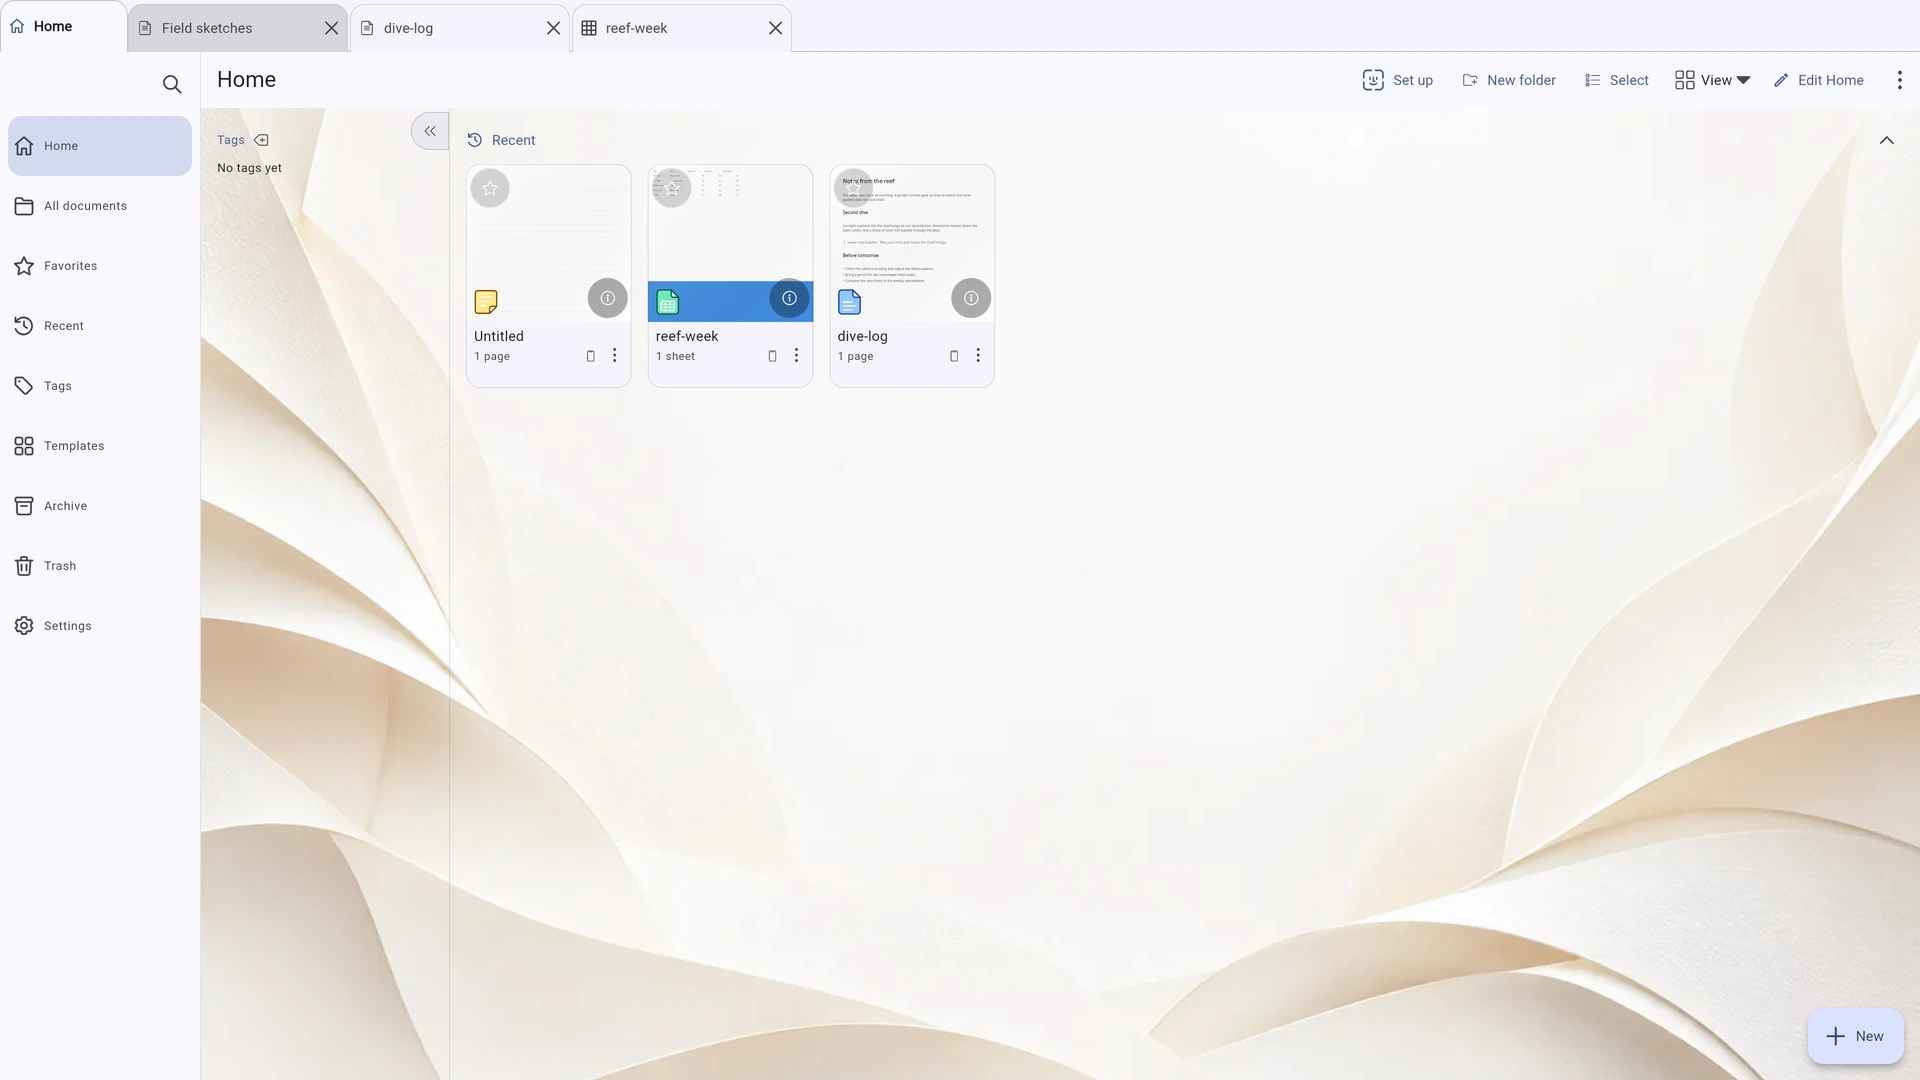Open the Home overflow menu (three dots)
The width and height of the screenshot is (1920, 1080).
point(1900,80)
